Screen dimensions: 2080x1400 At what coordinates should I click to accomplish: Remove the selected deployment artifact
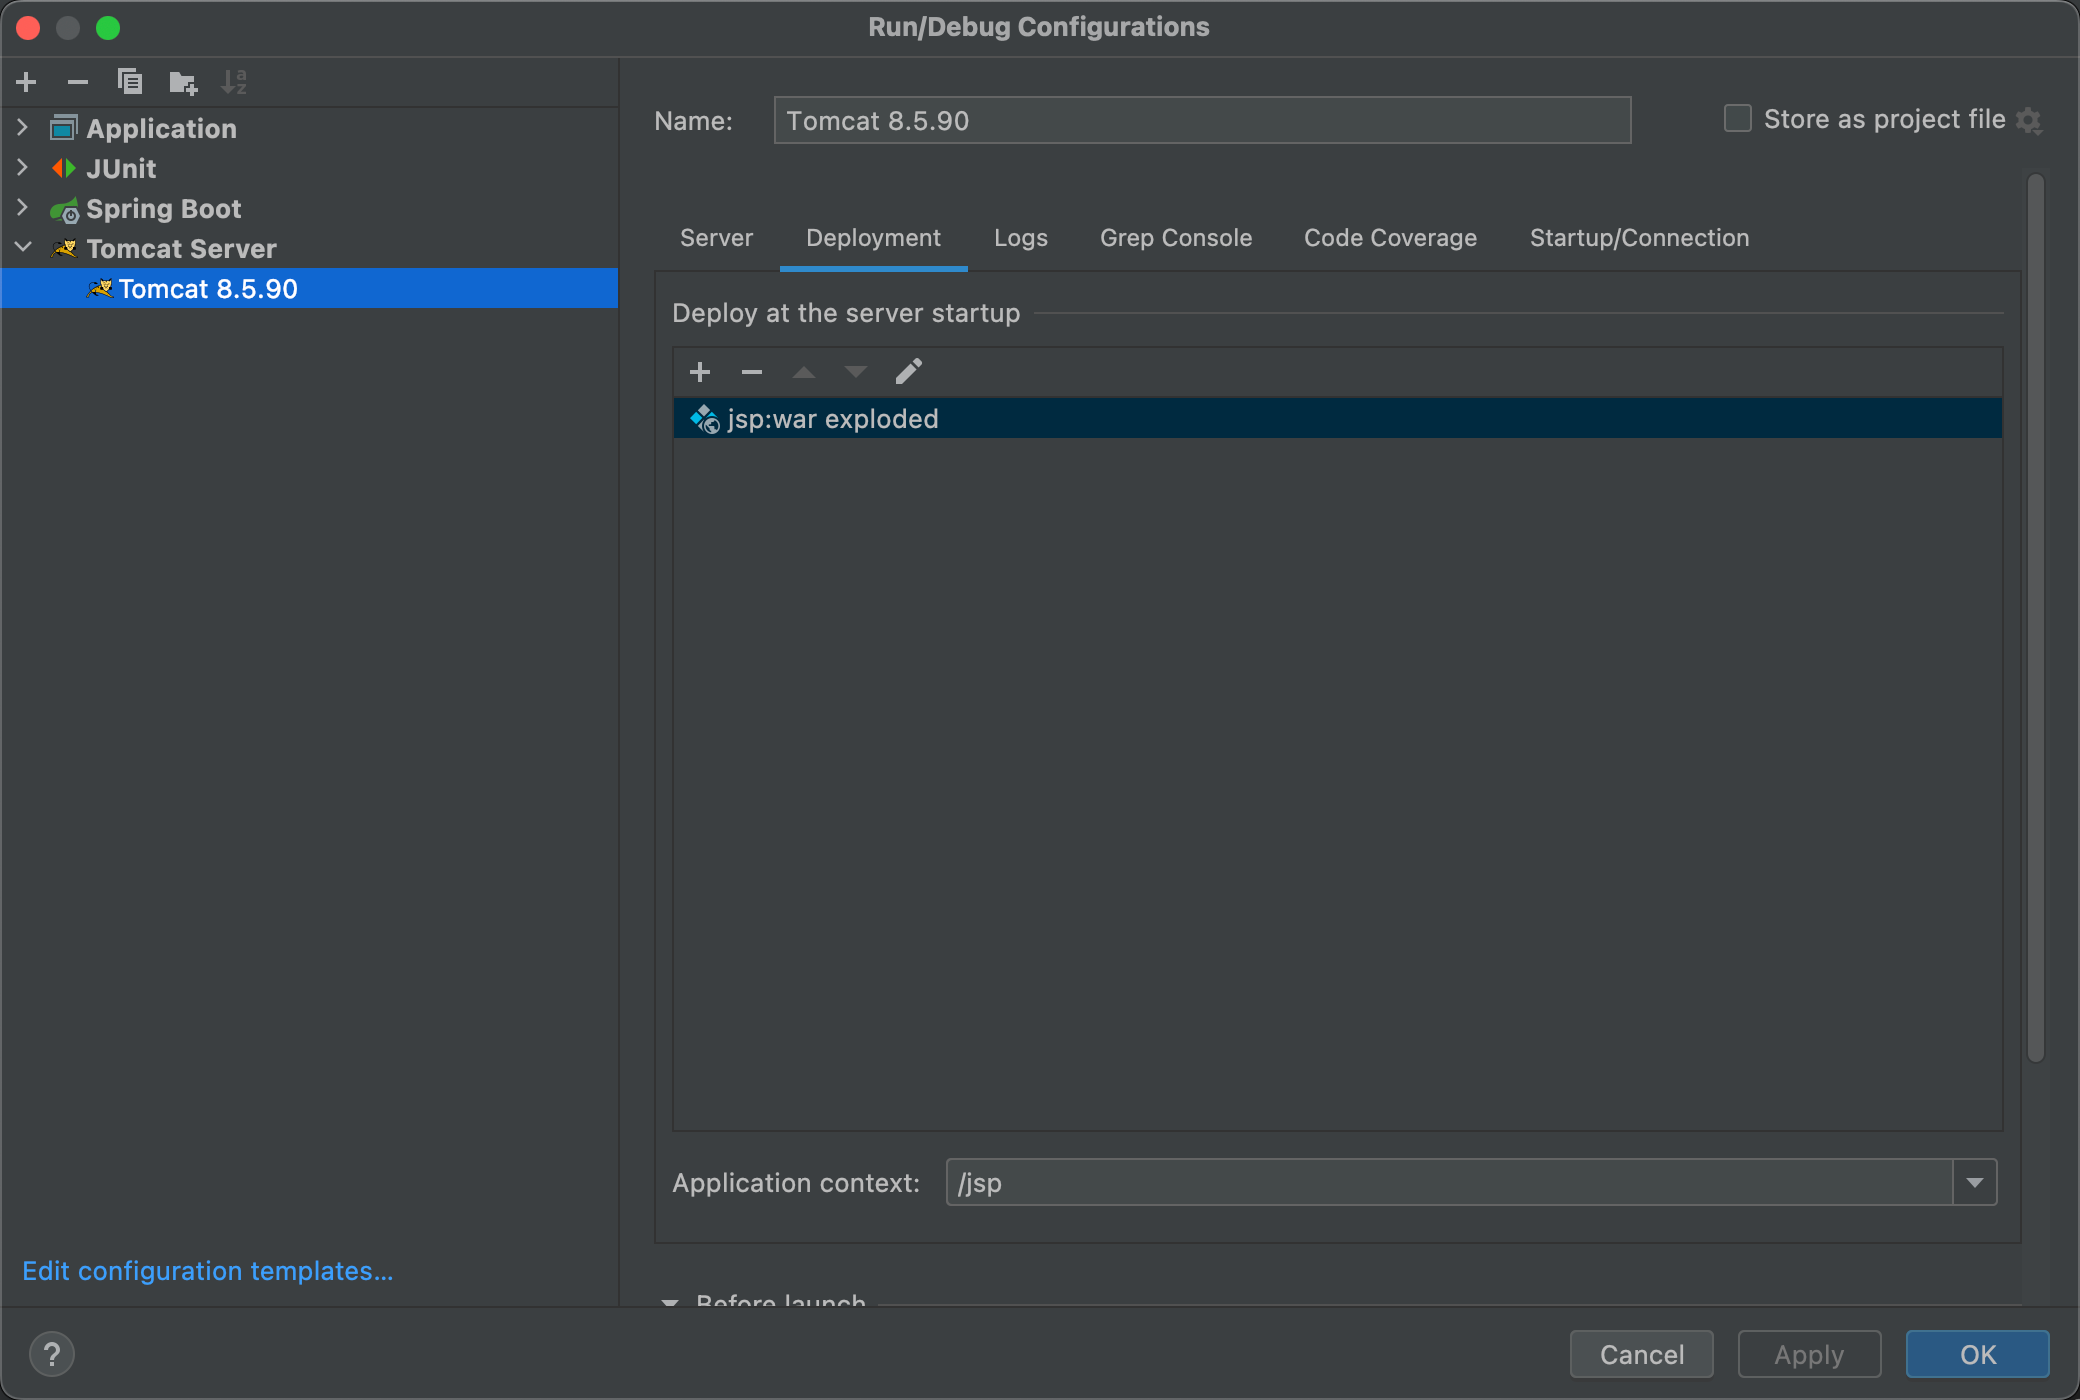(752, 372)
